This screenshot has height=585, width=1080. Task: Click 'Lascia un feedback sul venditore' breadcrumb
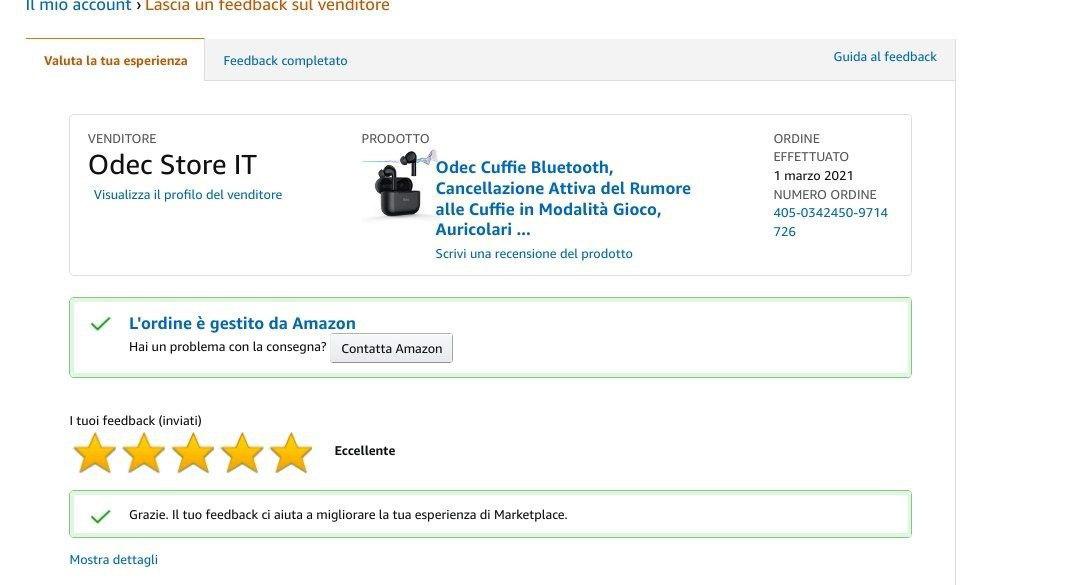267,6
